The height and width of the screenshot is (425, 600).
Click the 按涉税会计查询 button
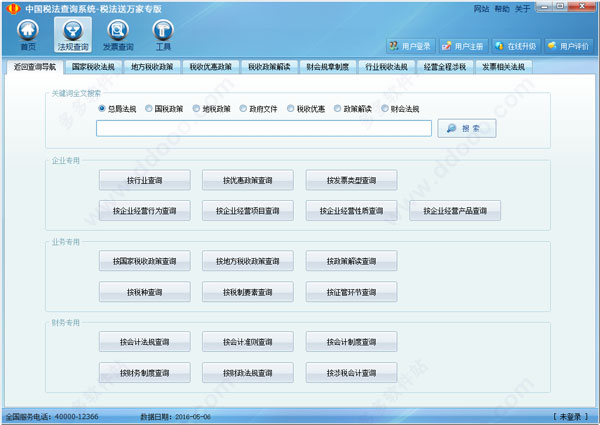click(x=351, y=373)
